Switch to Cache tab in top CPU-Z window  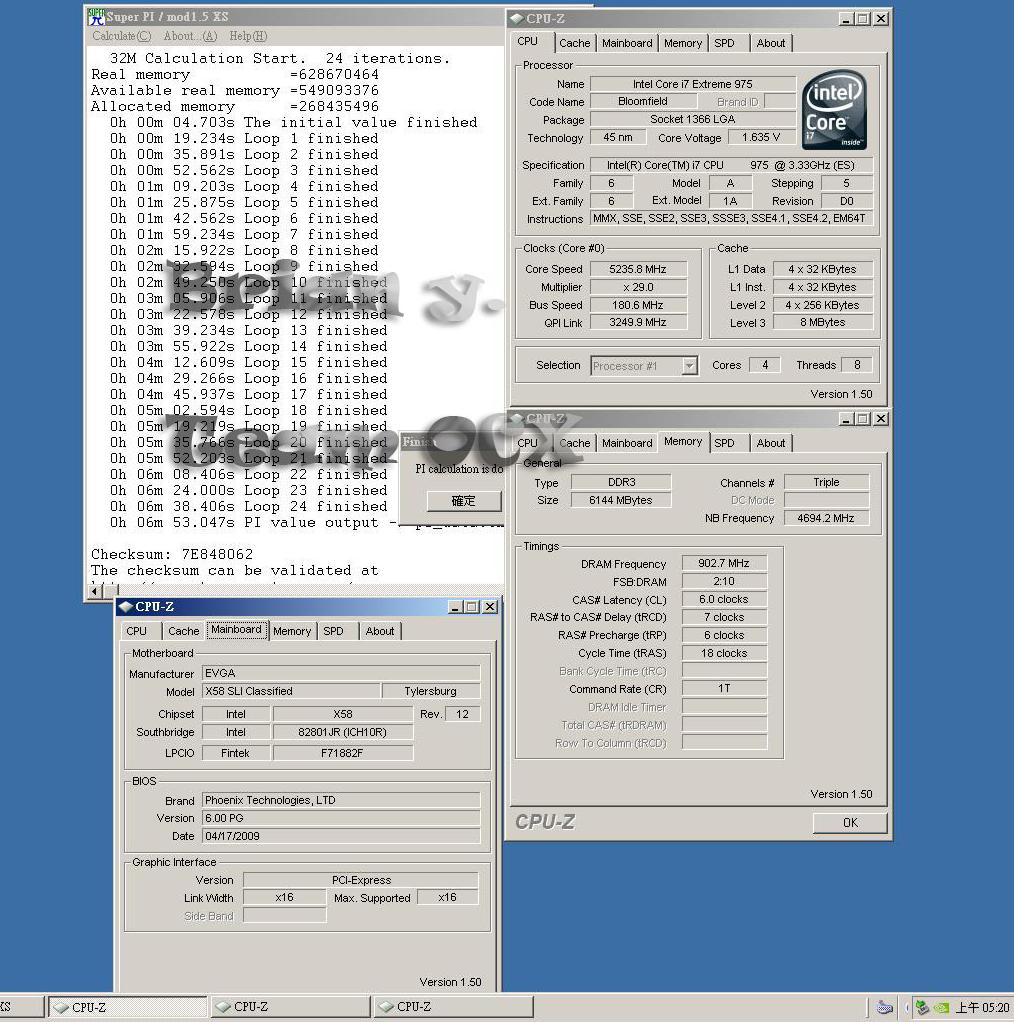click(574, 43)
